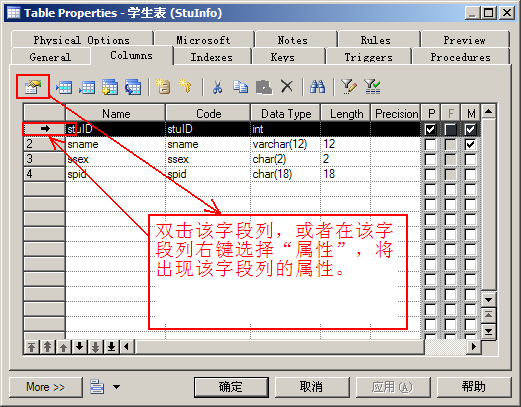Click the Create Index toolbar icon
This screenshot has width=521, height=407.
163,87
